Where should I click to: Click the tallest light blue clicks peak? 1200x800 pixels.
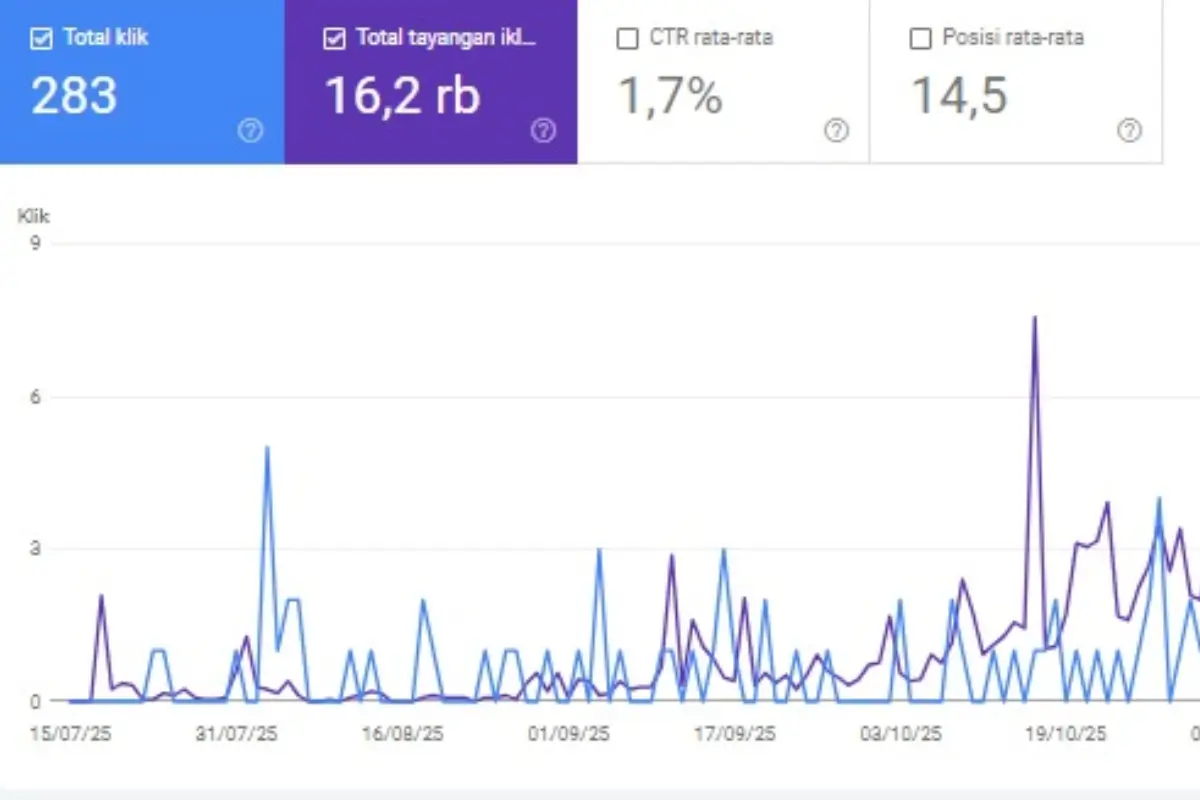[267, 448]
